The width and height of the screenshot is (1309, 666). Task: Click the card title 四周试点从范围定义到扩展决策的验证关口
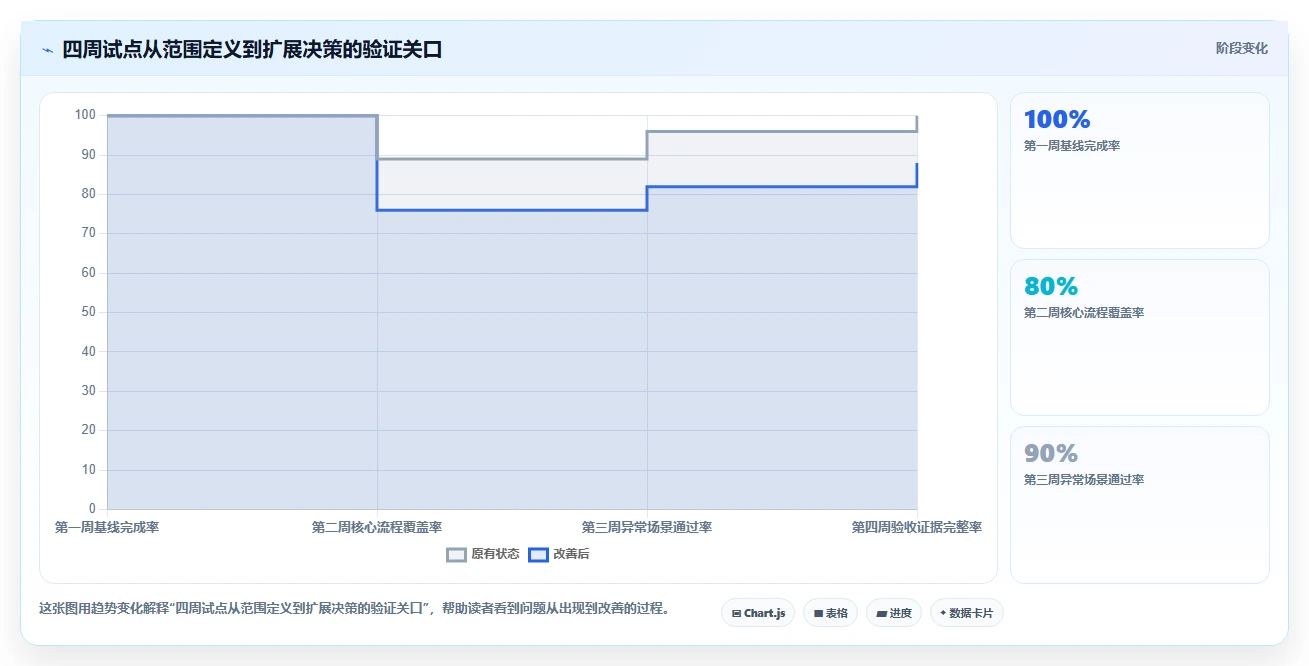tap(252, 50)
